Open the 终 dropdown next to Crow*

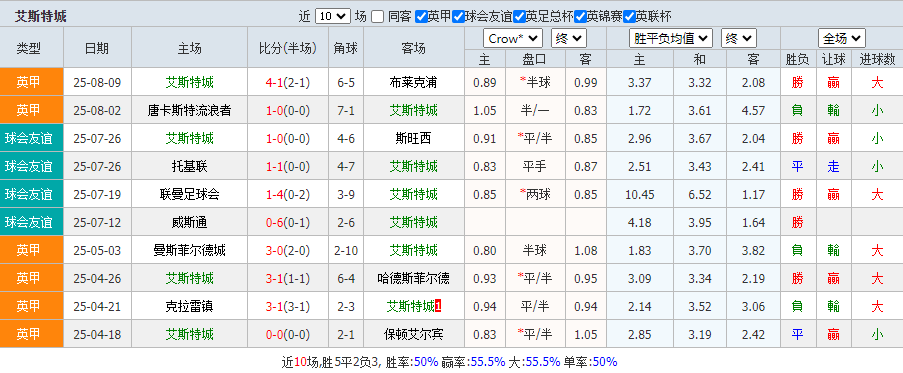568,39
